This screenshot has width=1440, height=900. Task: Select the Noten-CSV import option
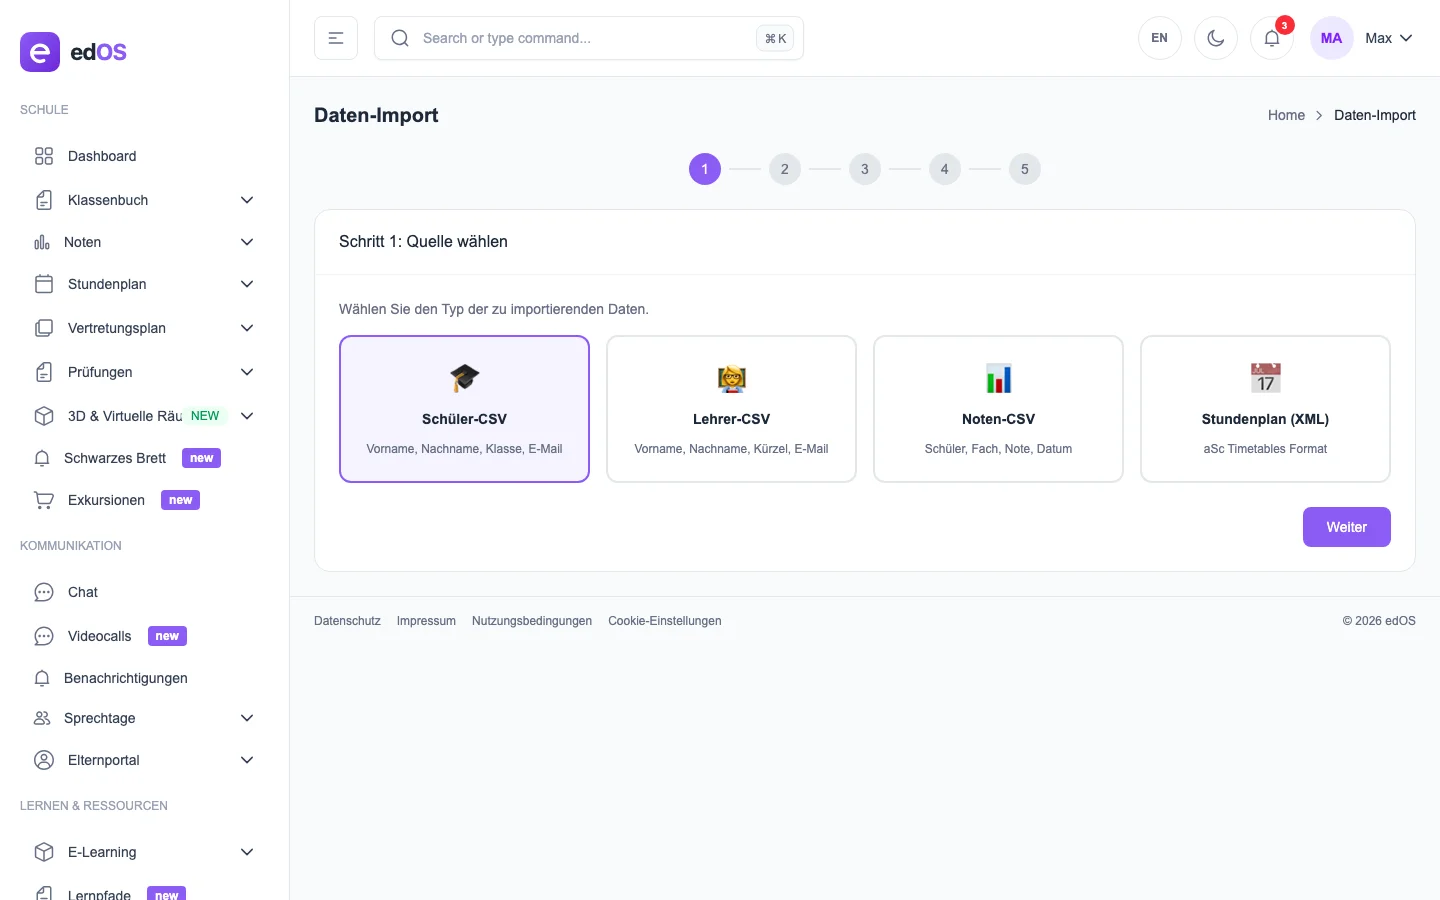(998, 409)
